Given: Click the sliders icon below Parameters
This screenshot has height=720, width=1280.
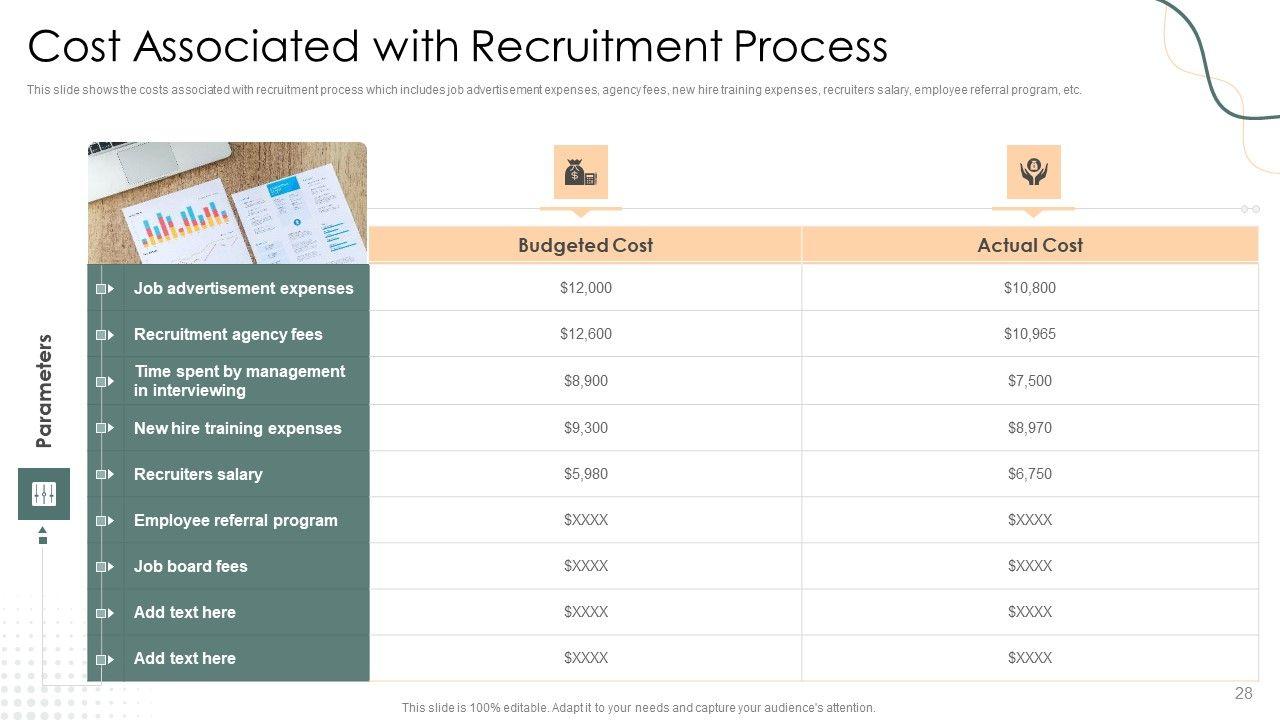Looking at the screenshot, I should click(x=44, y=494).
